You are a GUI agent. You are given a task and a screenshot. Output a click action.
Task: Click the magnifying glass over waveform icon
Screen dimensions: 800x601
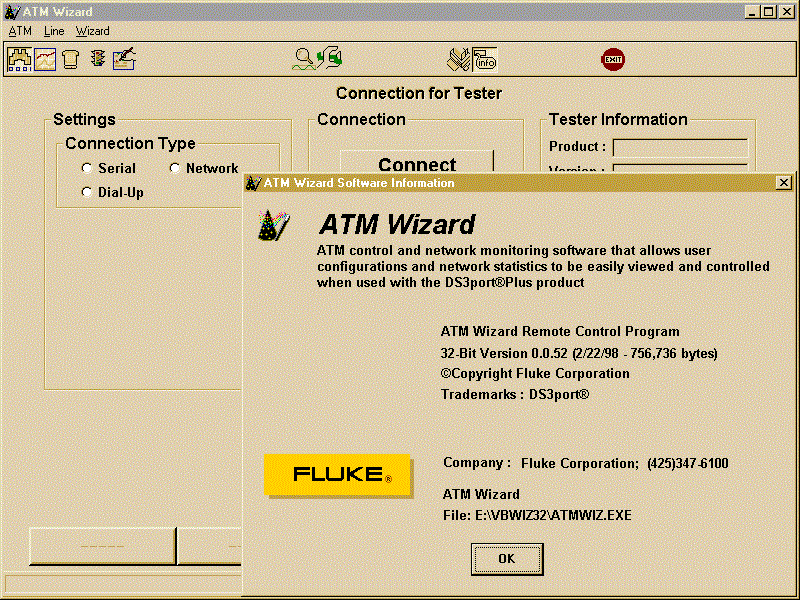(x=303, y=59)
